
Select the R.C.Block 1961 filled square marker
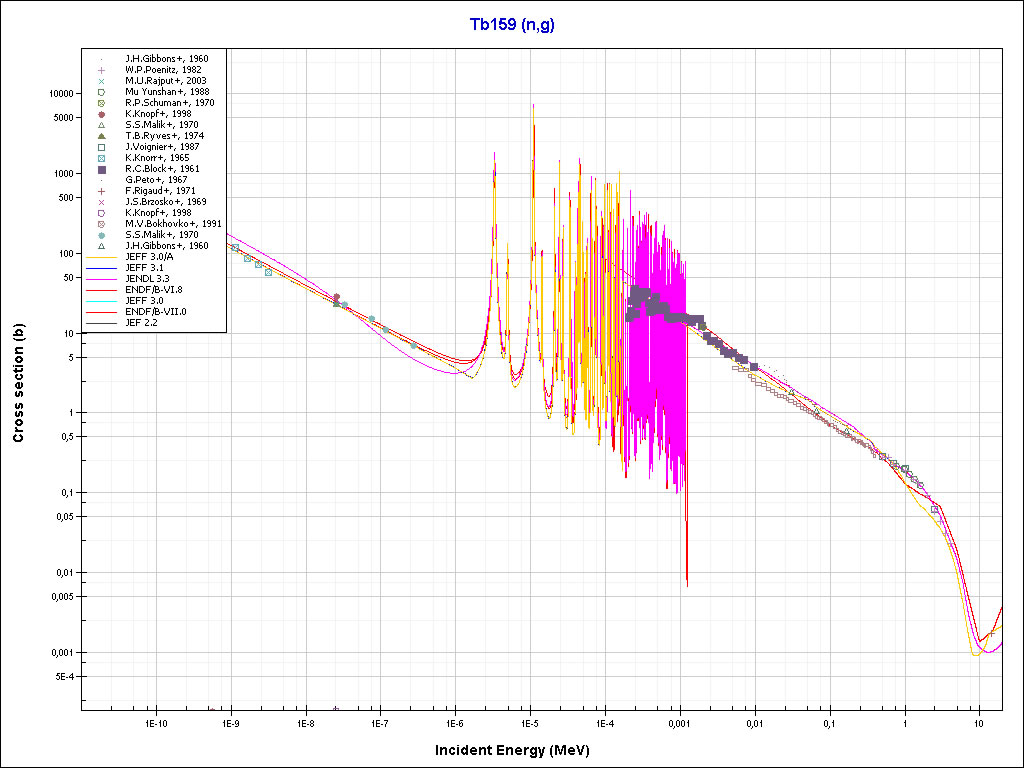[101, 169]
